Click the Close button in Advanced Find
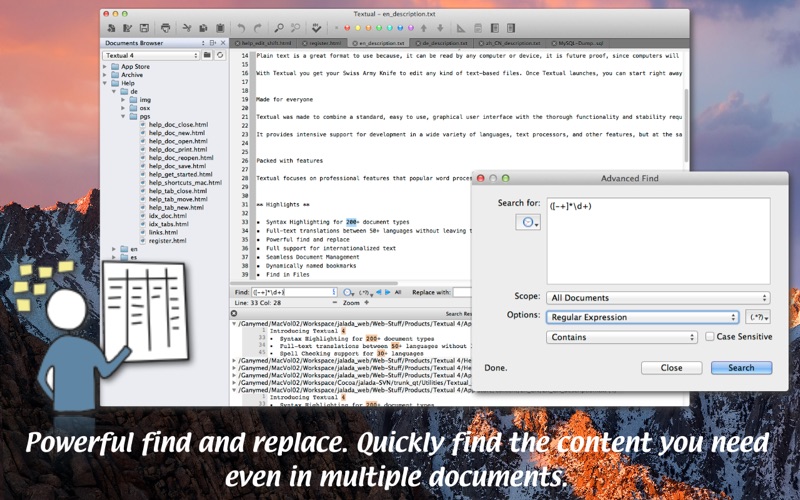 click(x=671, y=367)
